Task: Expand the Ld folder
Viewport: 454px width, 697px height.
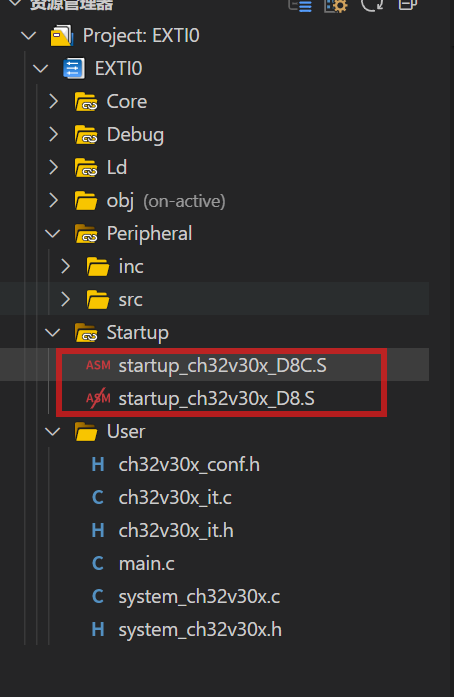Action: (53, 168)
